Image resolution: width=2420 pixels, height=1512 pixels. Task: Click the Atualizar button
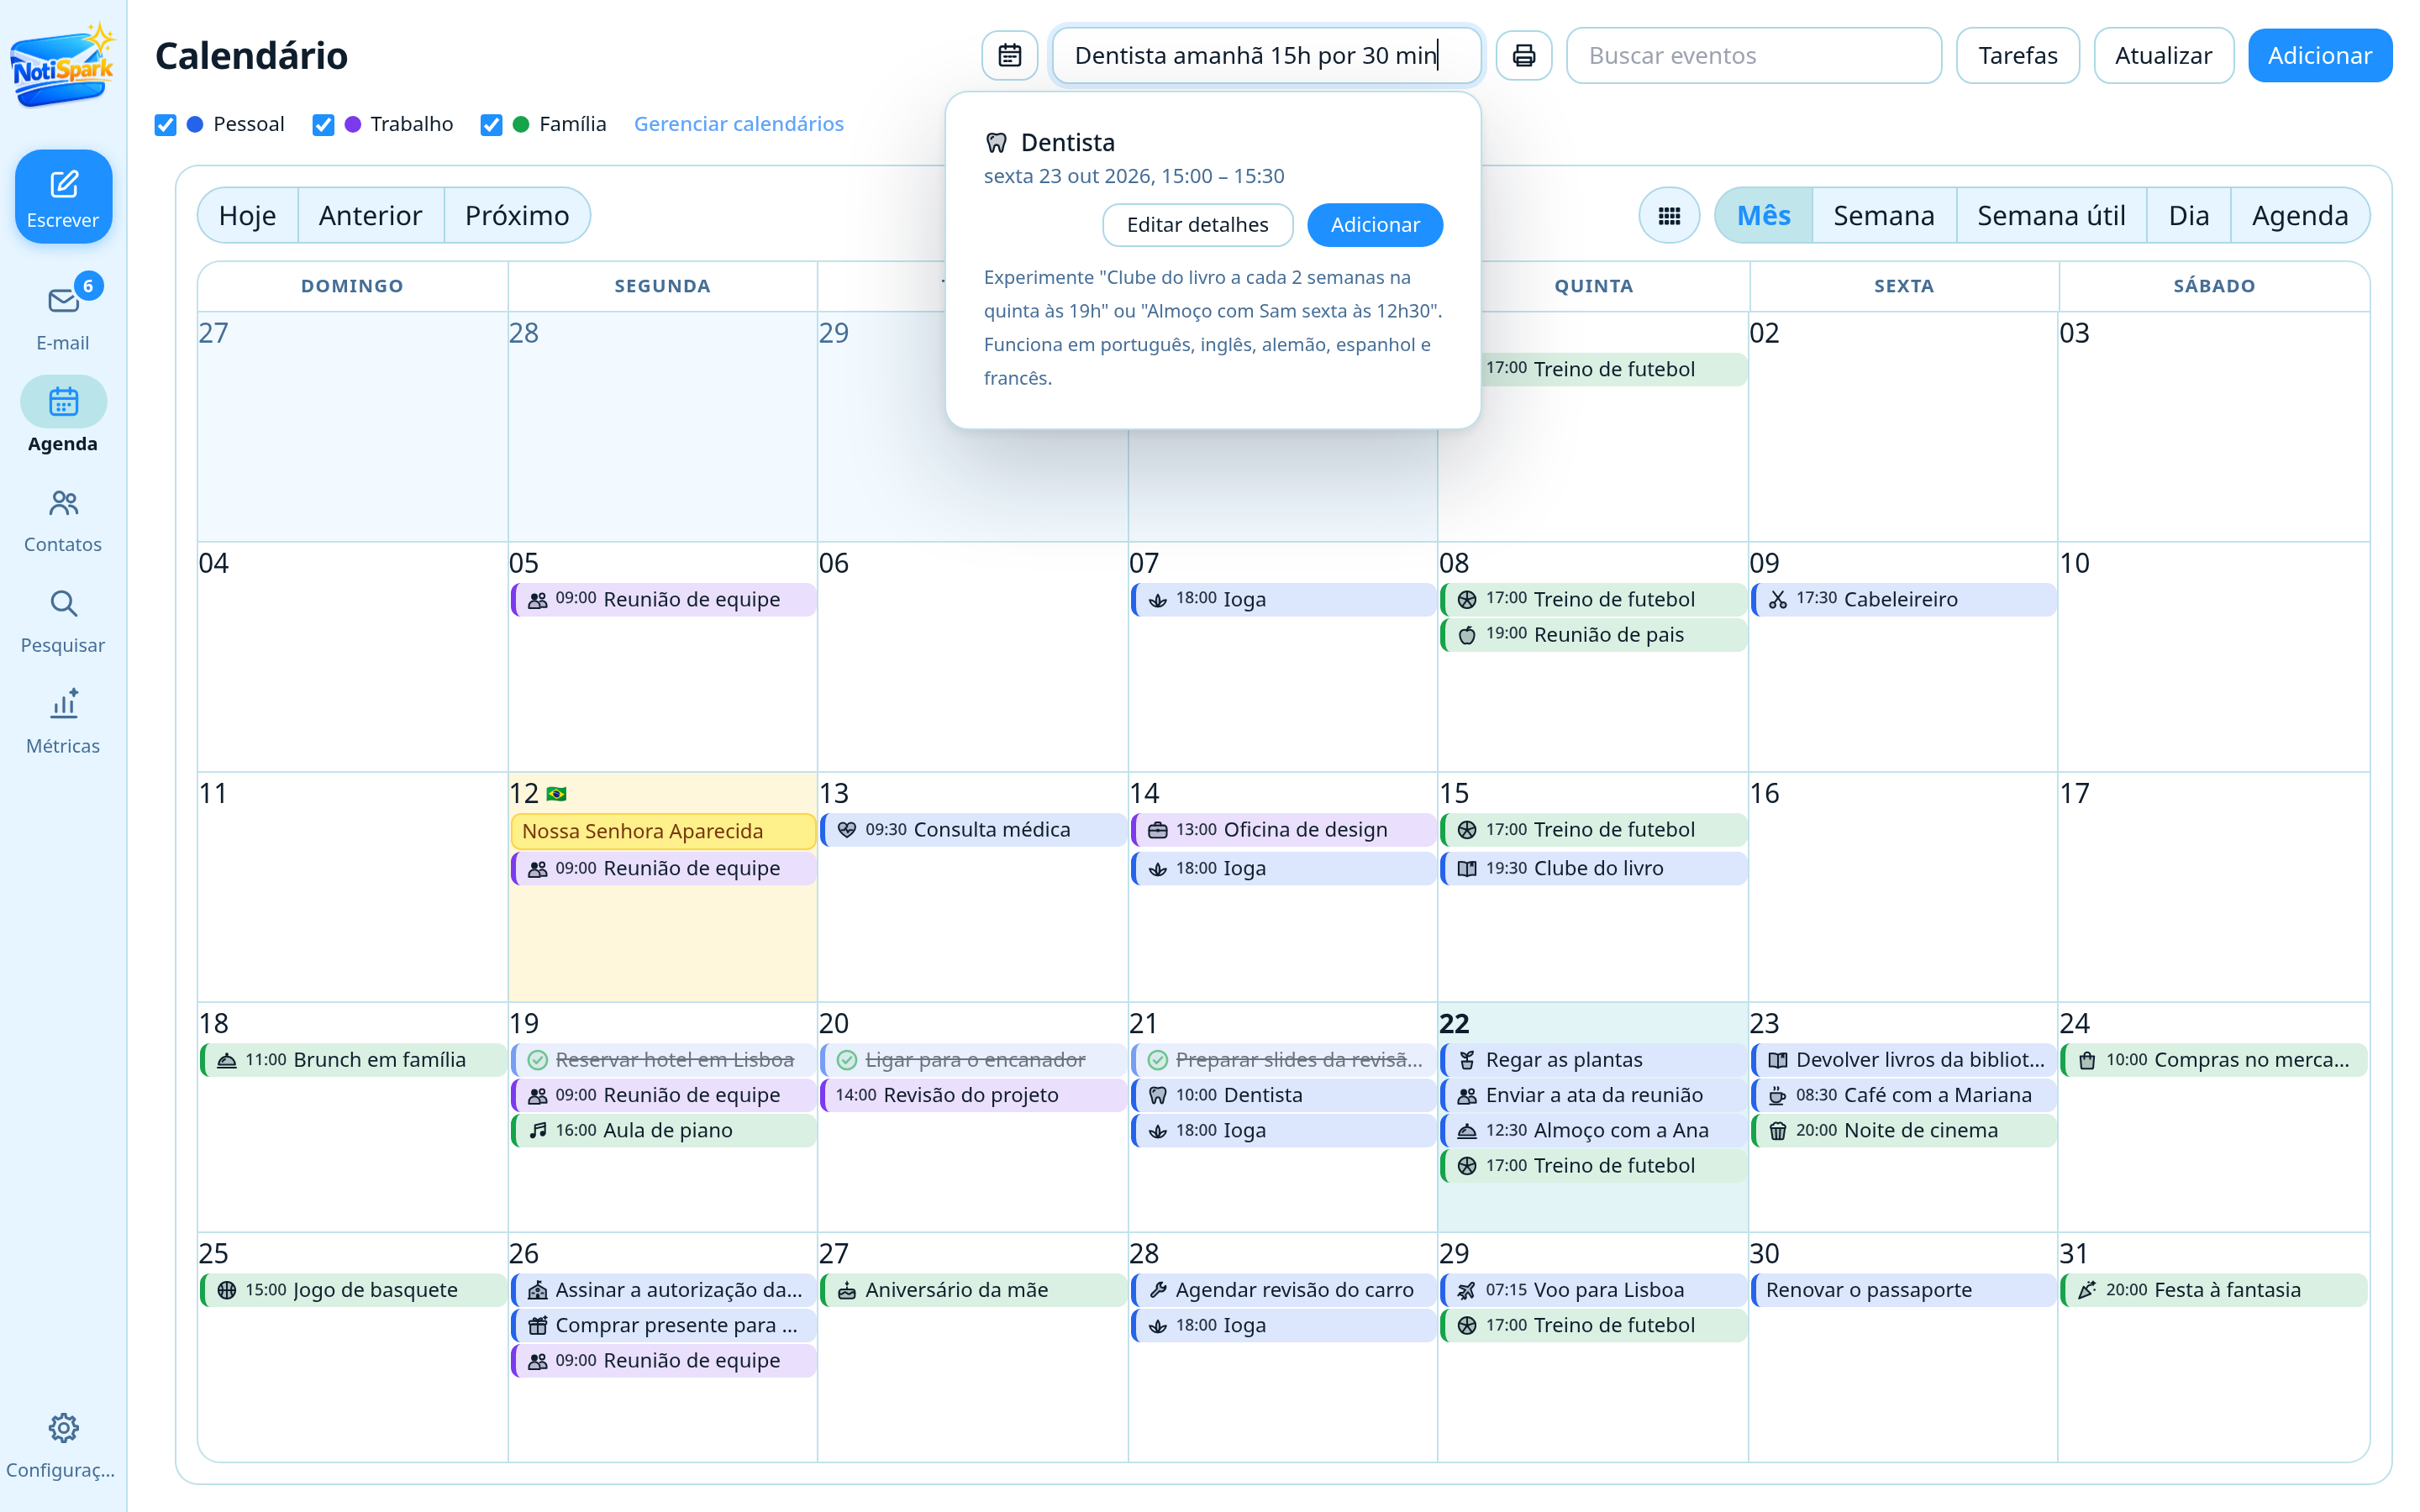(2163, 55)
